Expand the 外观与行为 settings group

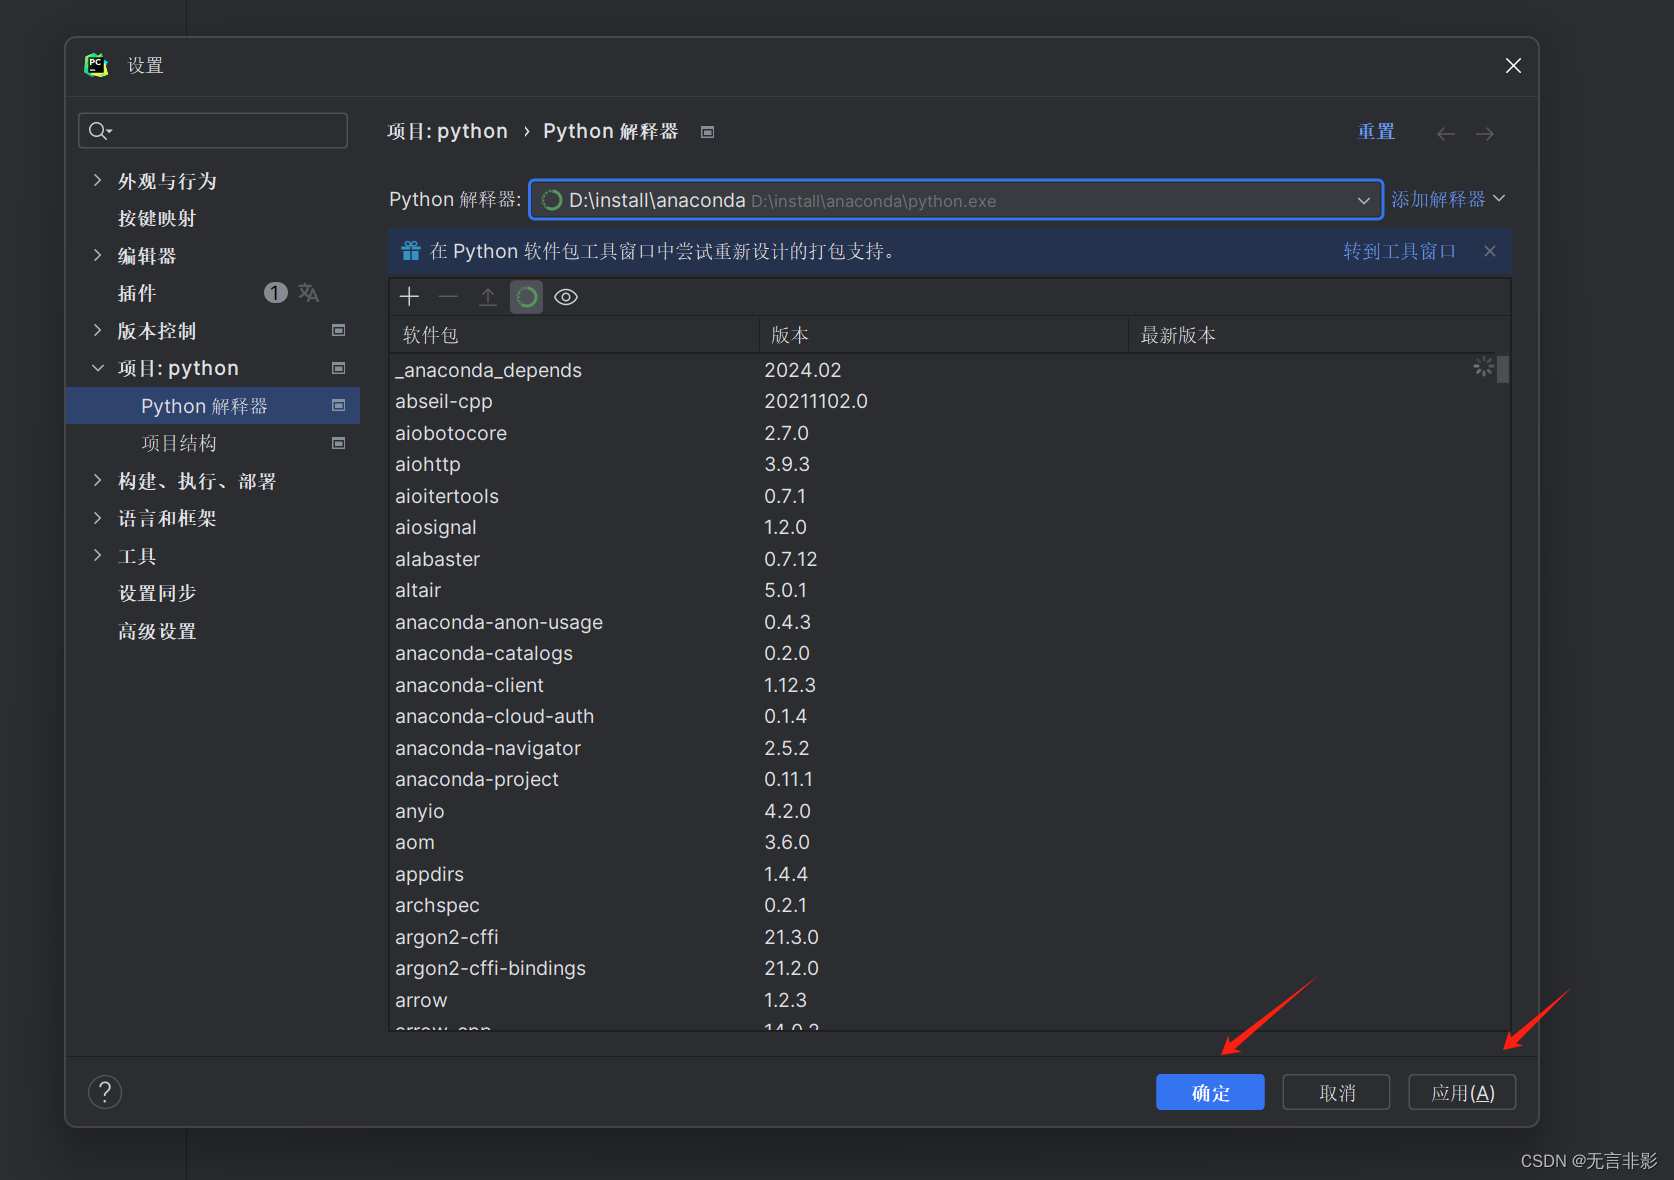97,180
